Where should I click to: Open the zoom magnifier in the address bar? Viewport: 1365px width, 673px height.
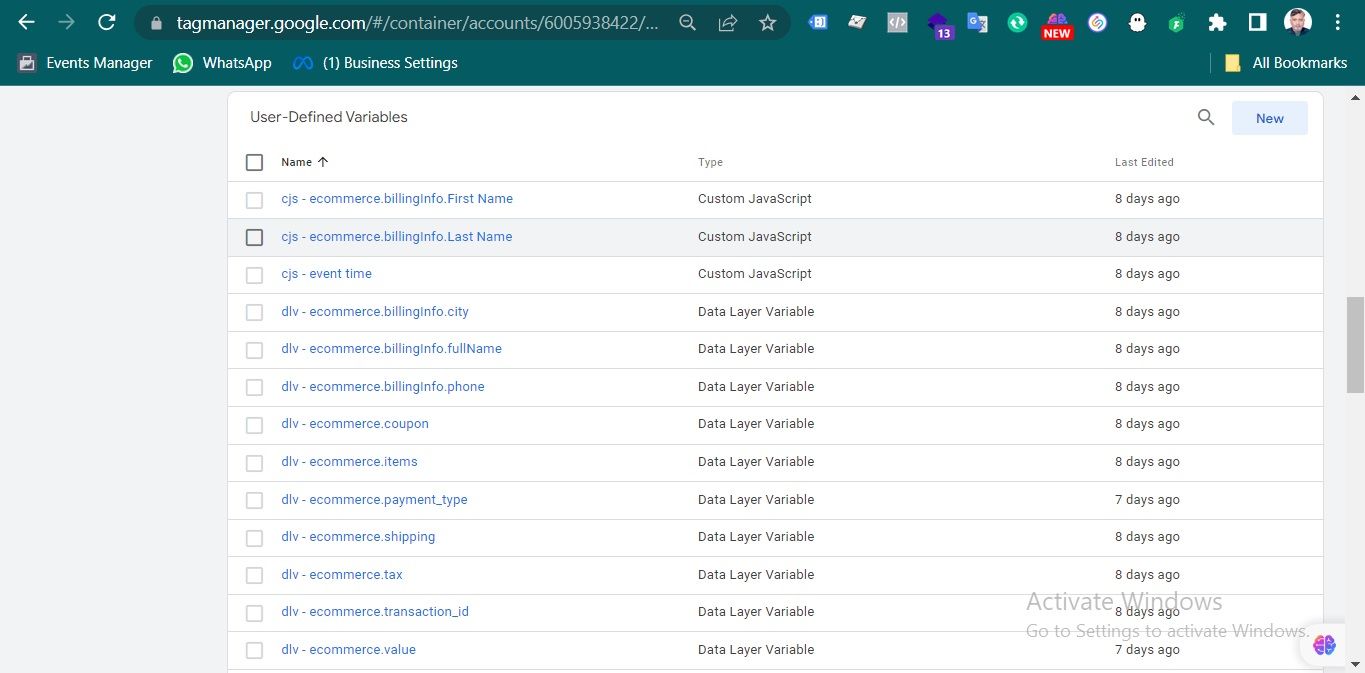(687, 22)
